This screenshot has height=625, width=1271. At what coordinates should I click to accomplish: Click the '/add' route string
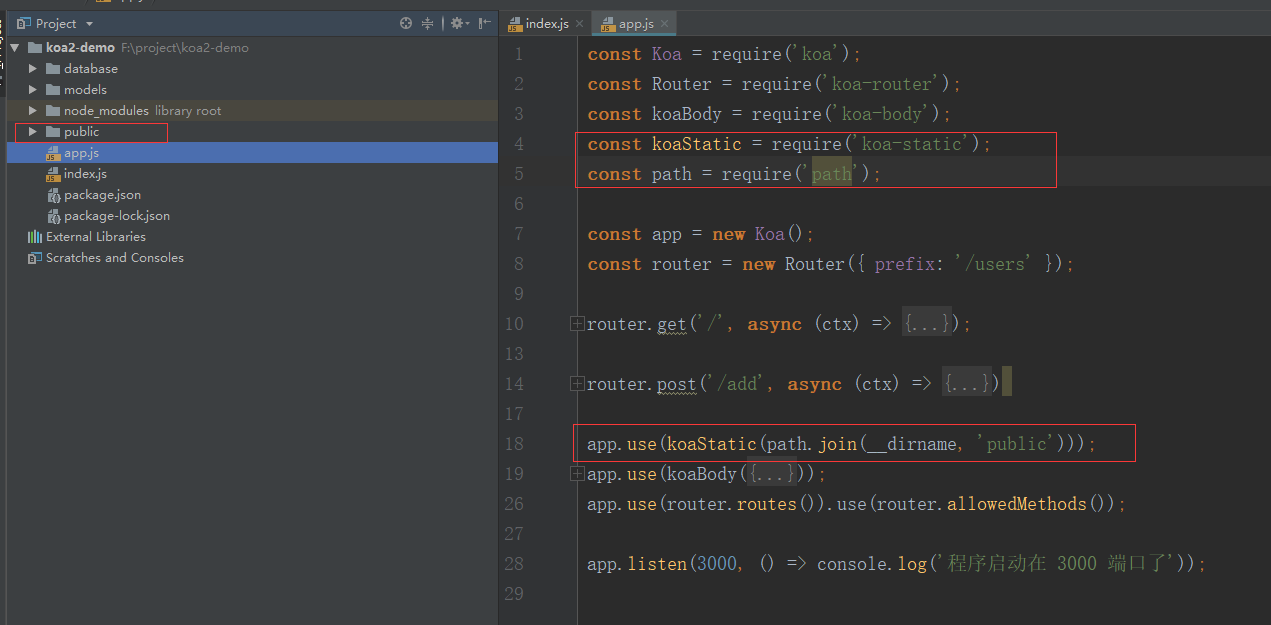[x=737, y=384]
